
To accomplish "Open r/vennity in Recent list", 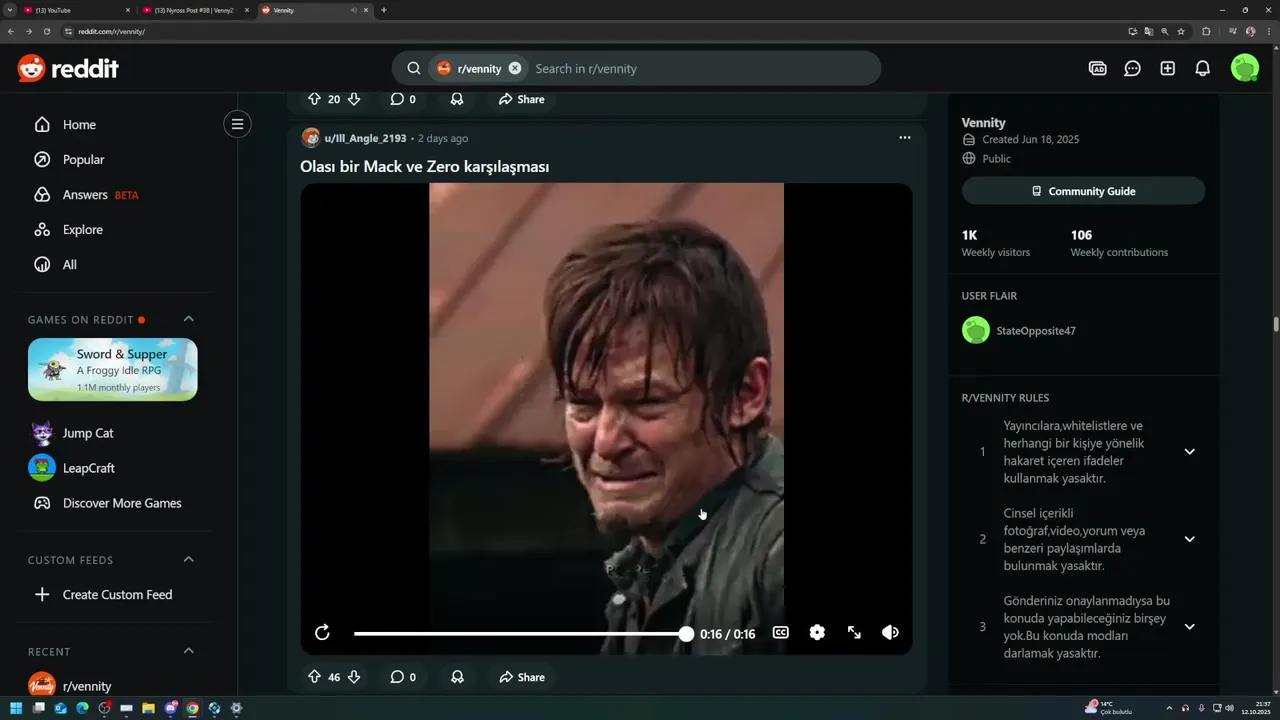I will pos(87,686).
